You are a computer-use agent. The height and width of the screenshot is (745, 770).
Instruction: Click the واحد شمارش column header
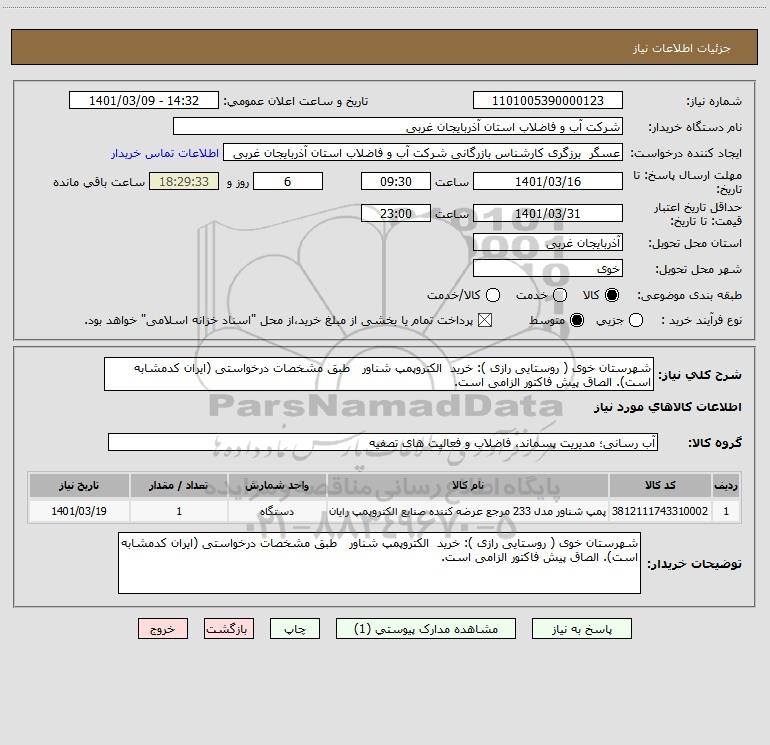[x=277, y=485]
